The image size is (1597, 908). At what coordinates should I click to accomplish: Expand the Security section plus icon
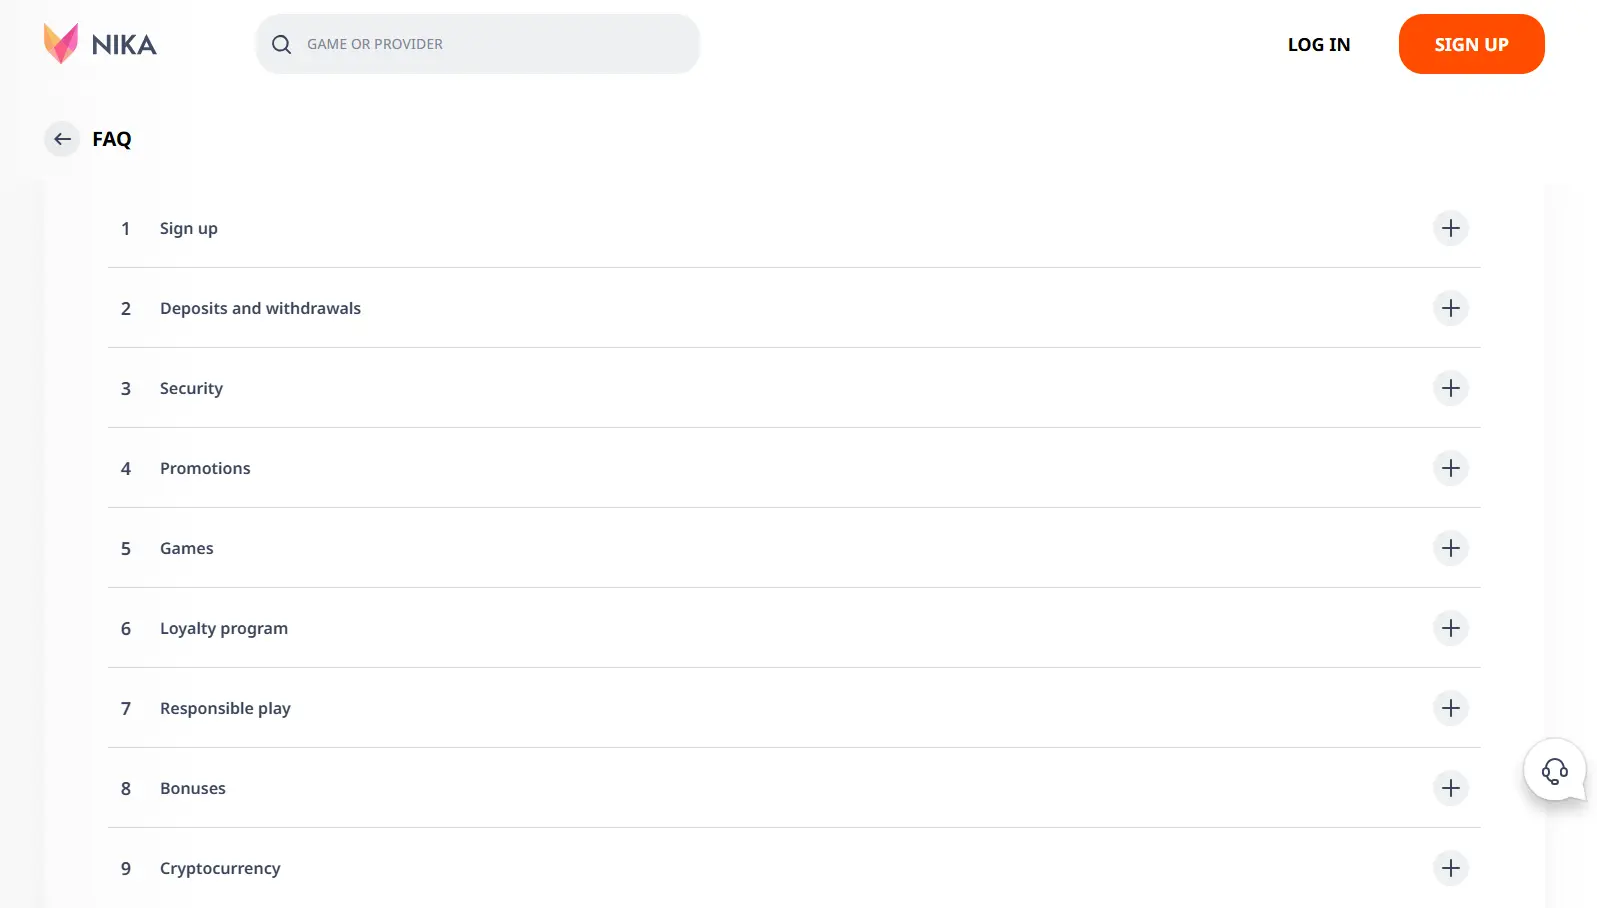(1450, 388)
